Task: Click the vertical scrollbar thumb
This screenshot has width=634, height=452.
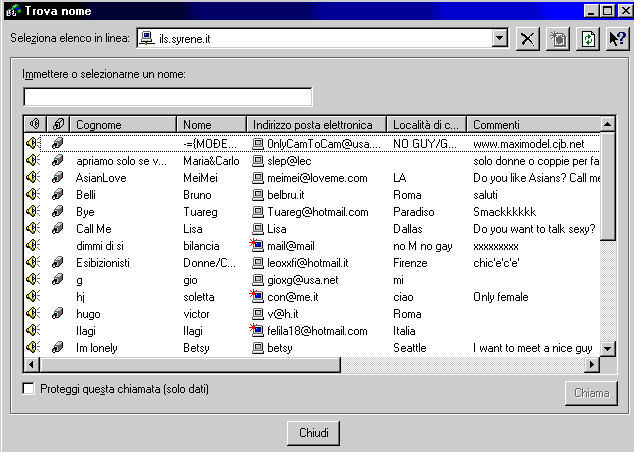Action: pyautogui.click(x=608, y=186)
